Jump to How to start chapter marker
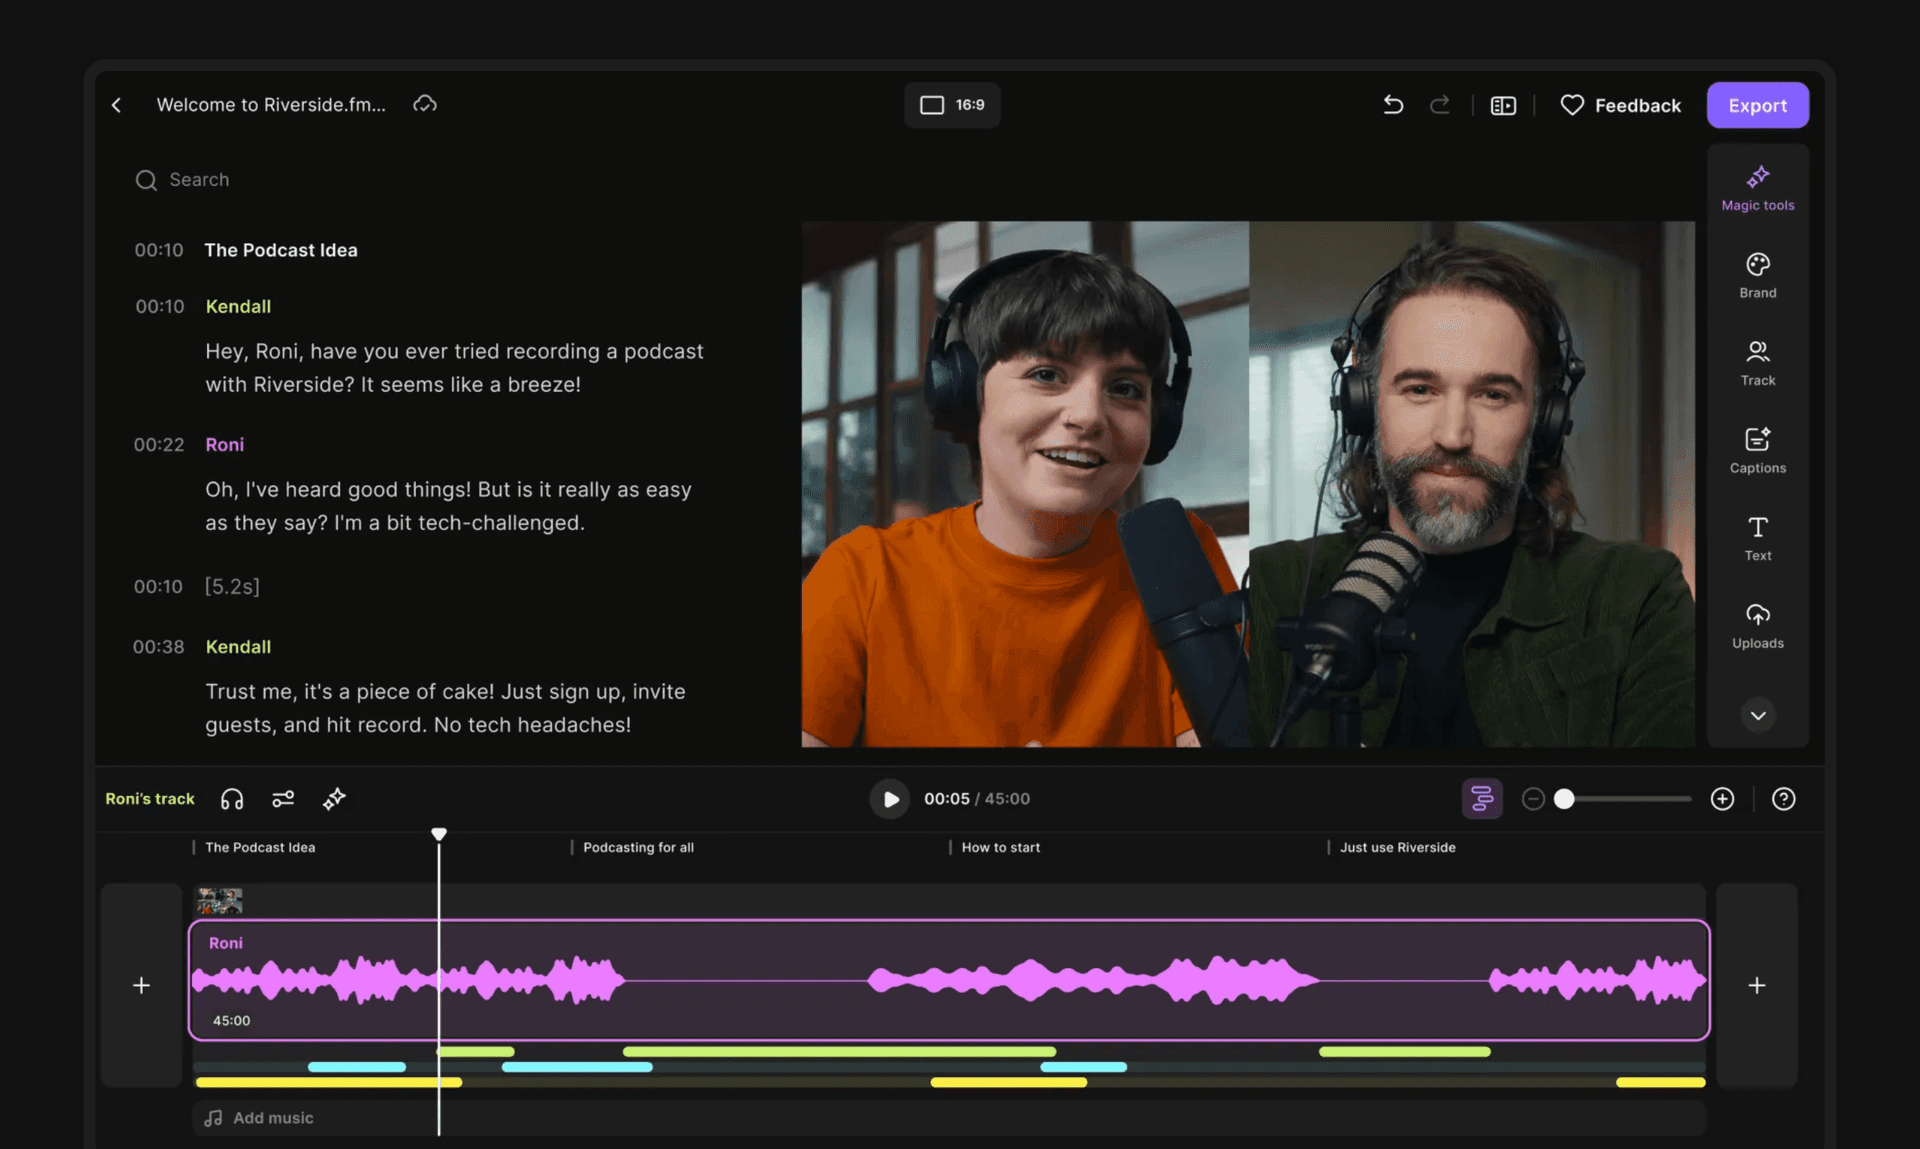This screenshot has width=1920, height=1149. pos(1000,847)
